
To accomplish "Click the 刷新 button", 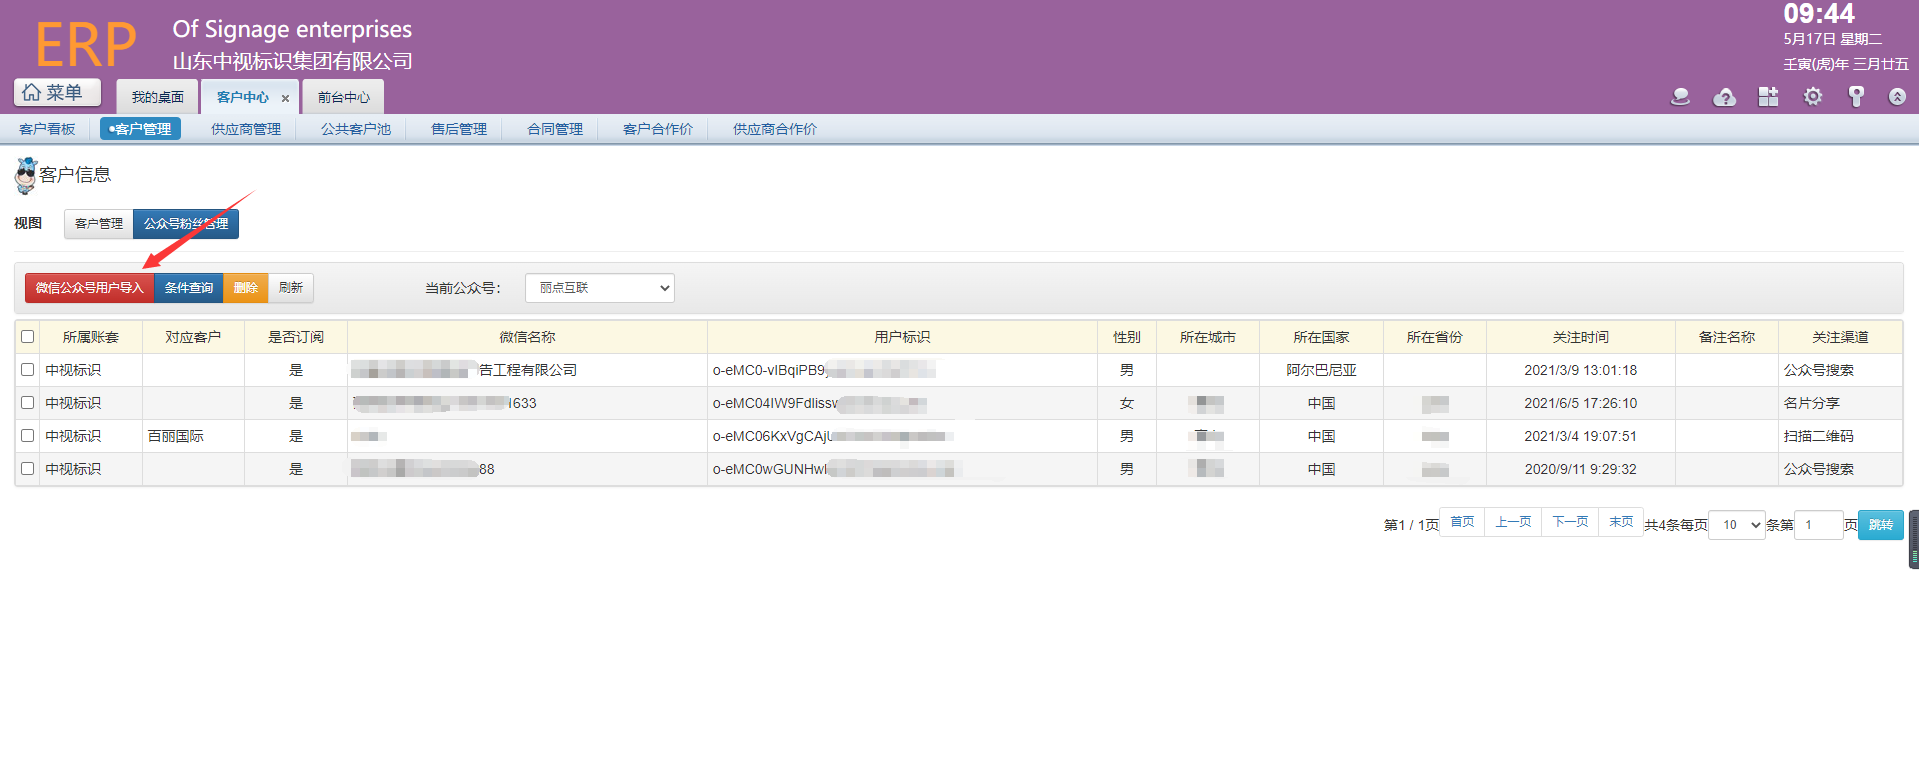I will point(291,288).
